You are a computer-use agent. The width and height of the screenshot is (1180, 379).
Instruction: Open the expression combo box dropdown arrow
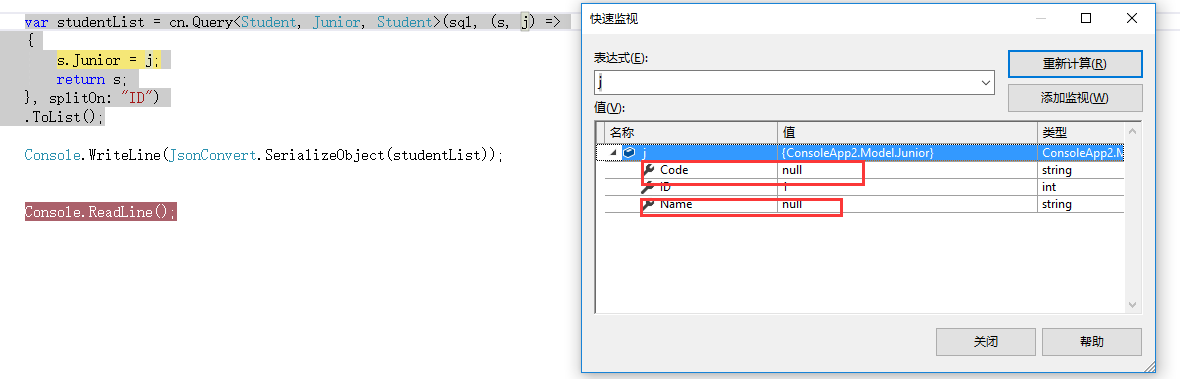pyautogui.click(x=986, y=83)
